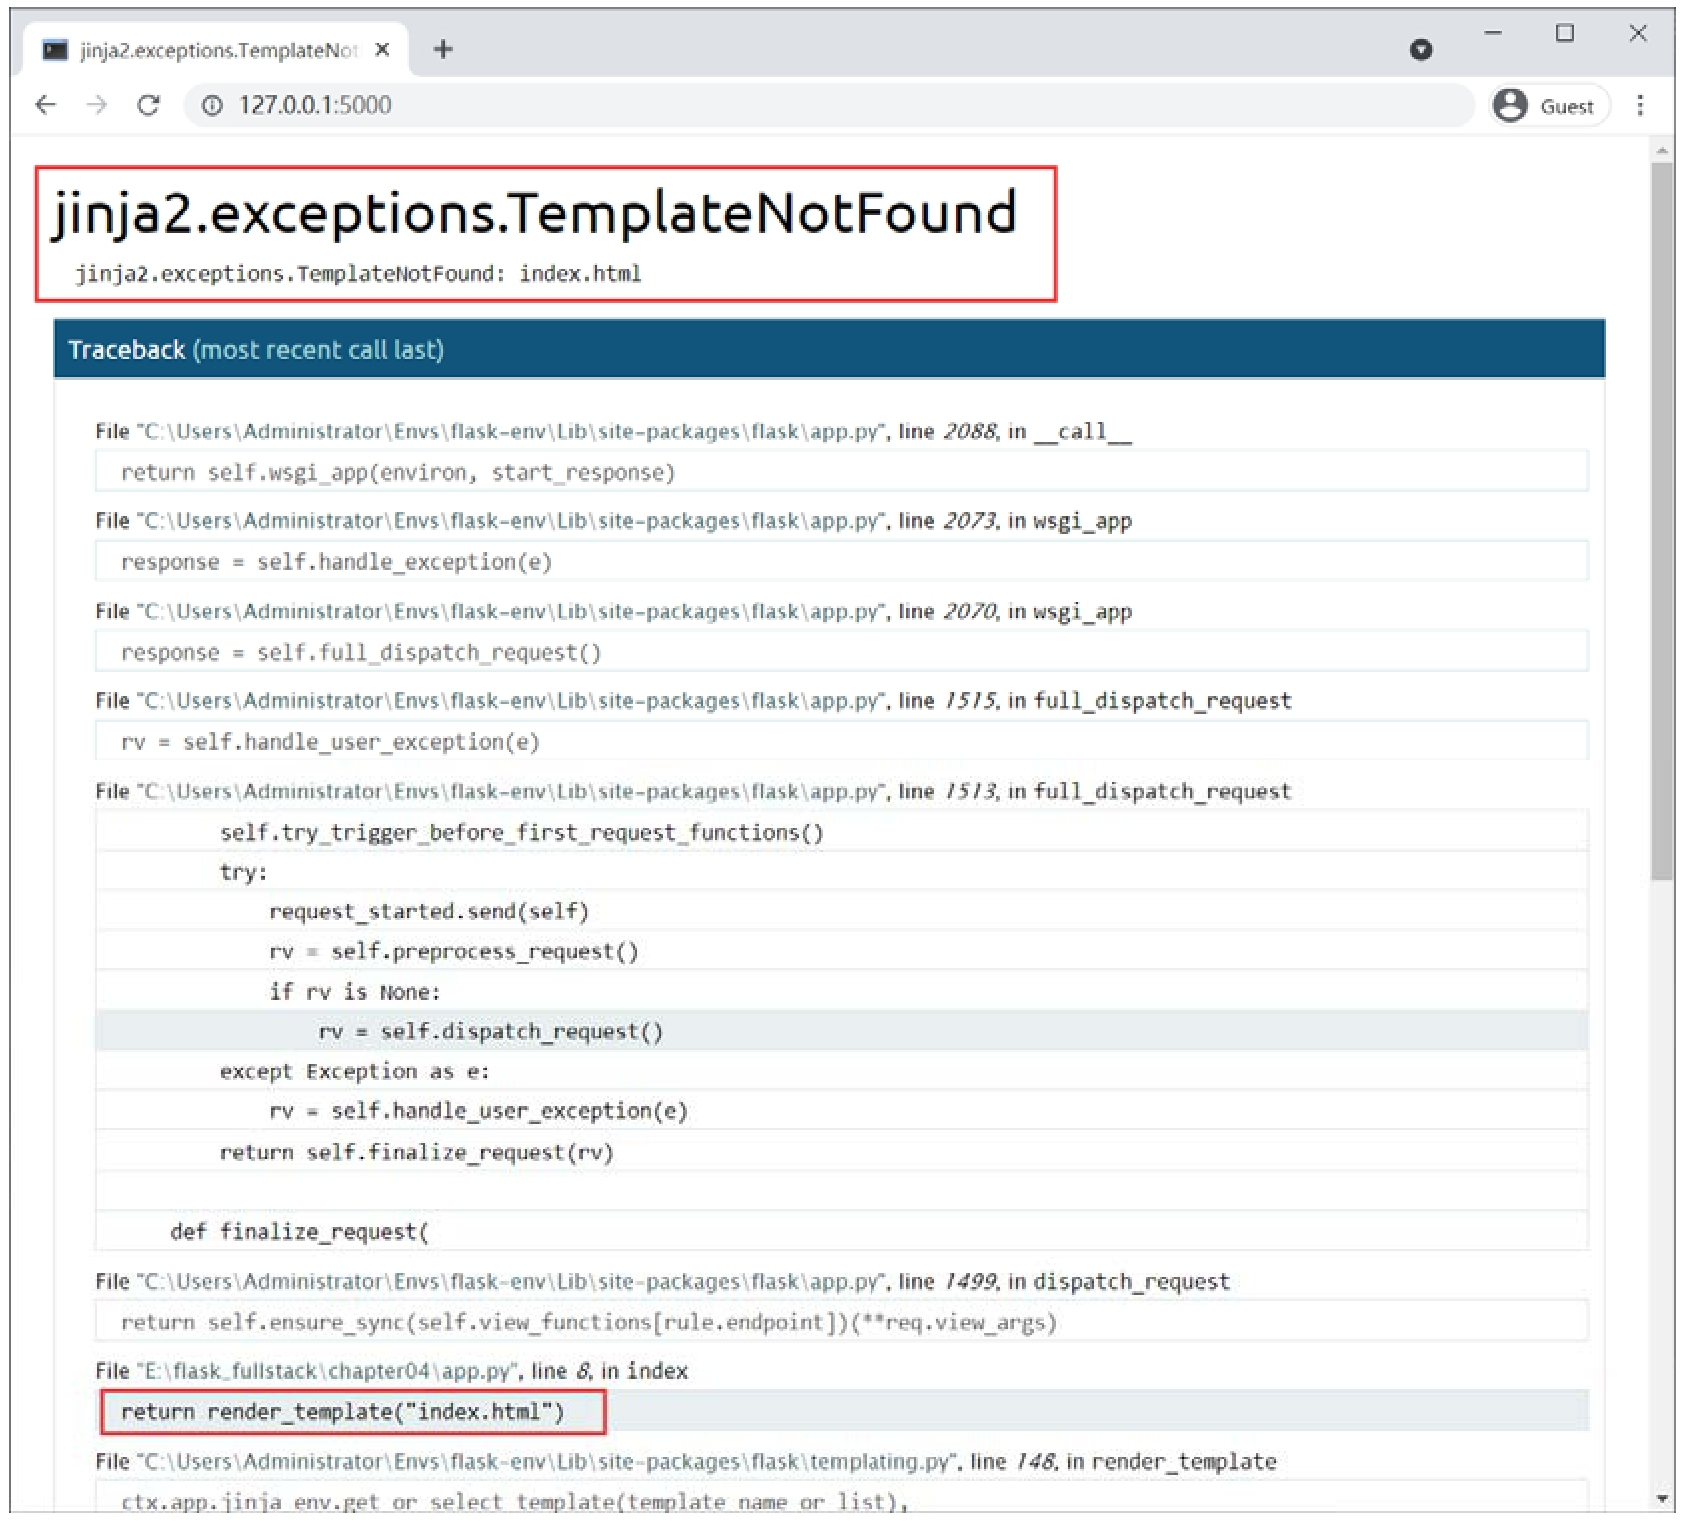Screen dimensions: 1686x1521
Task: Collapse the highlighted rv = self.dispatch_request() line
Action: (842, 1031)
